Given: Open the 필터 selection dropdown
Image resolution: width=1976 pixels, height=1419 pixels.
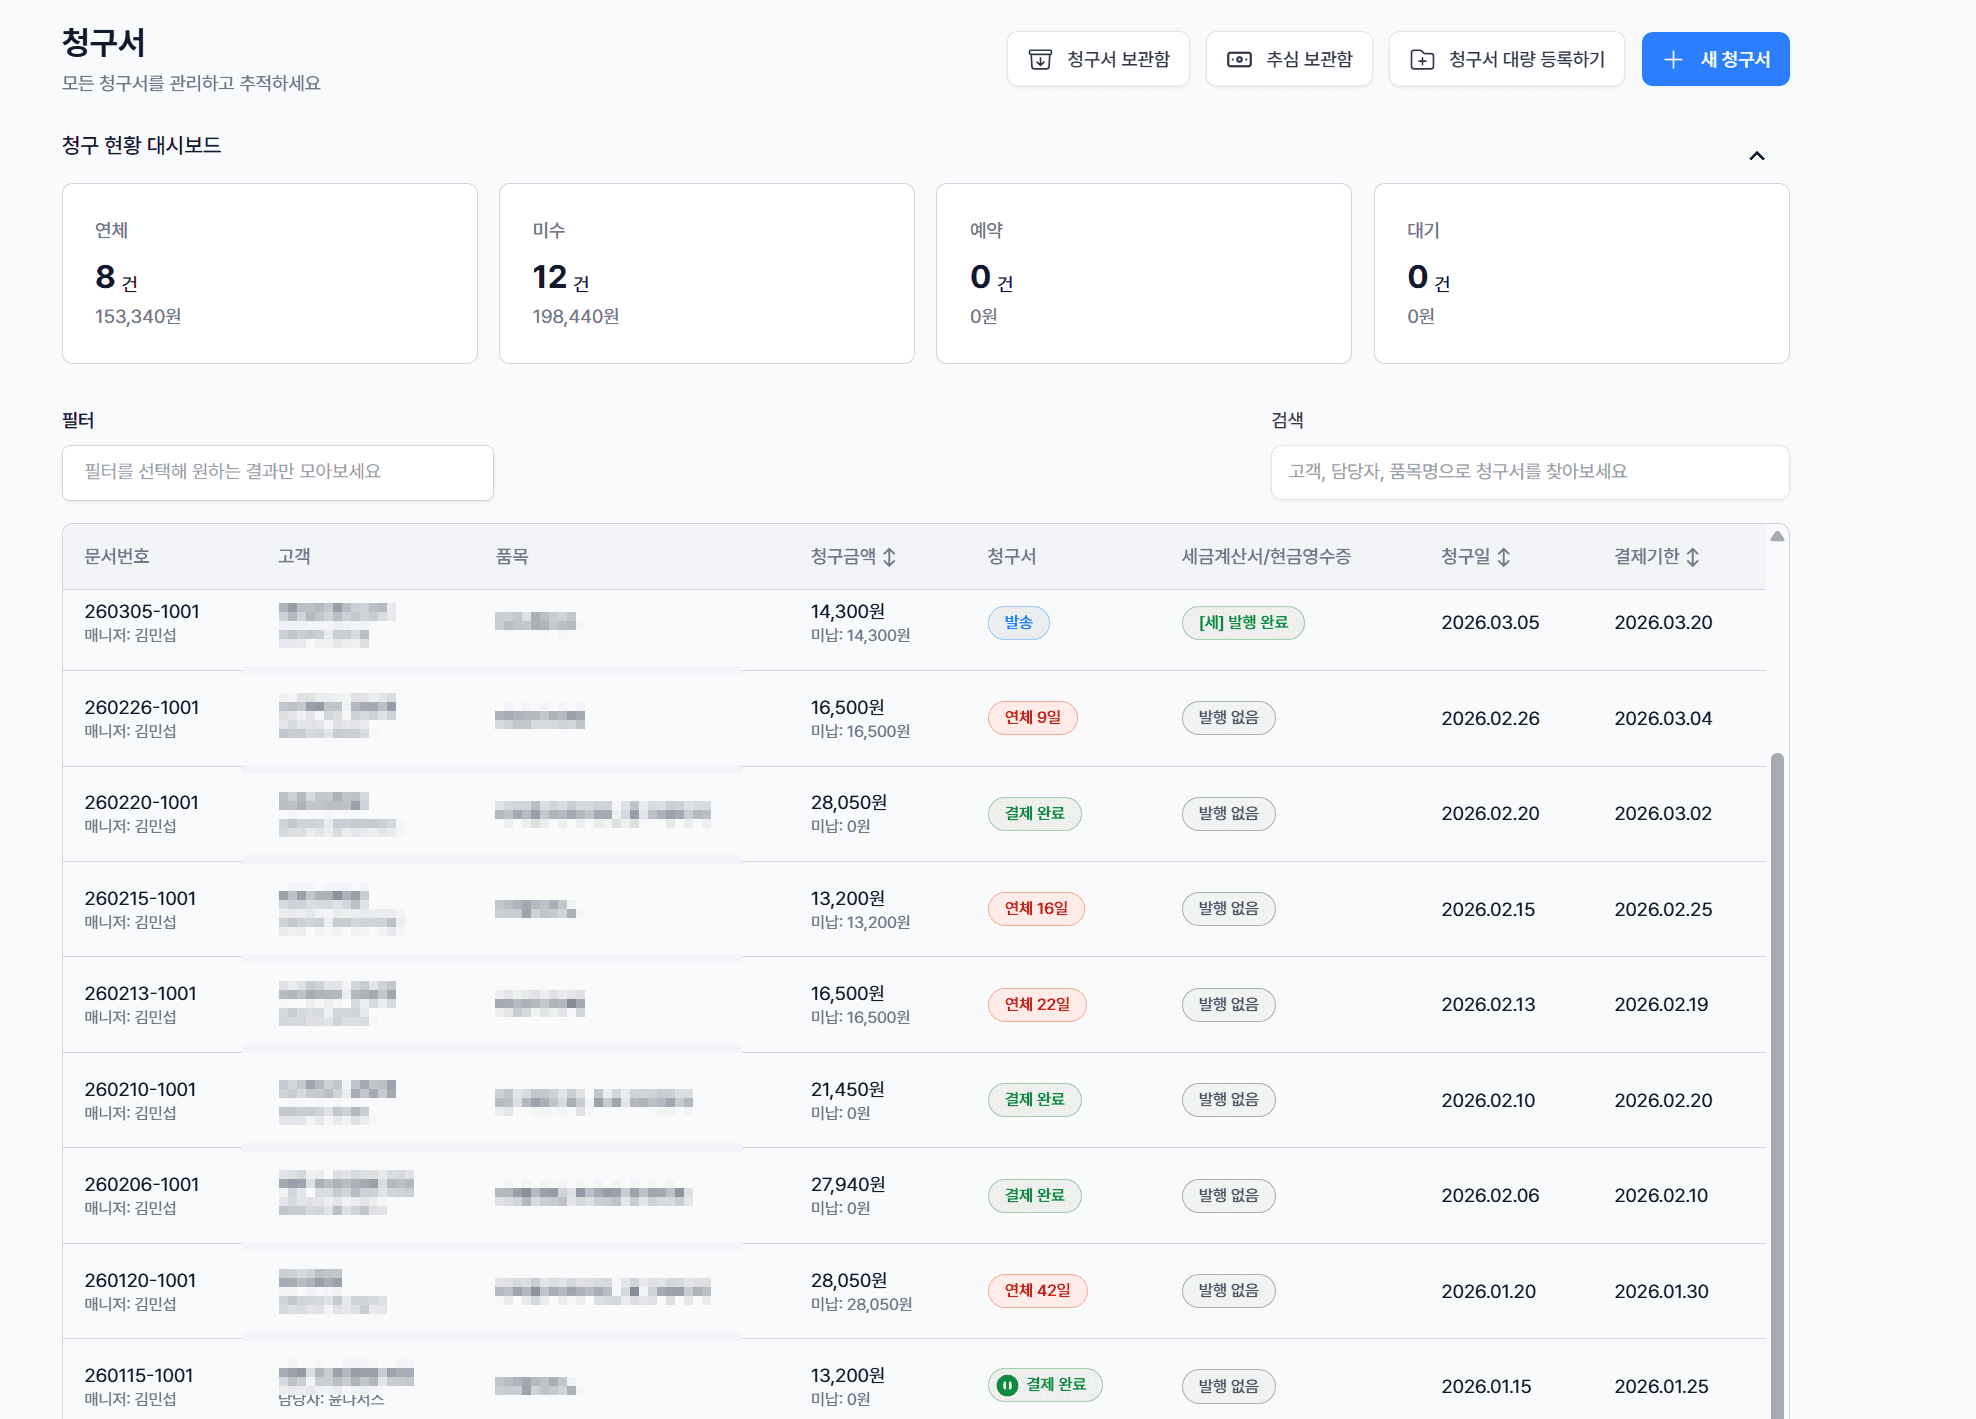Looking at the screenshot, I should 278,472.
